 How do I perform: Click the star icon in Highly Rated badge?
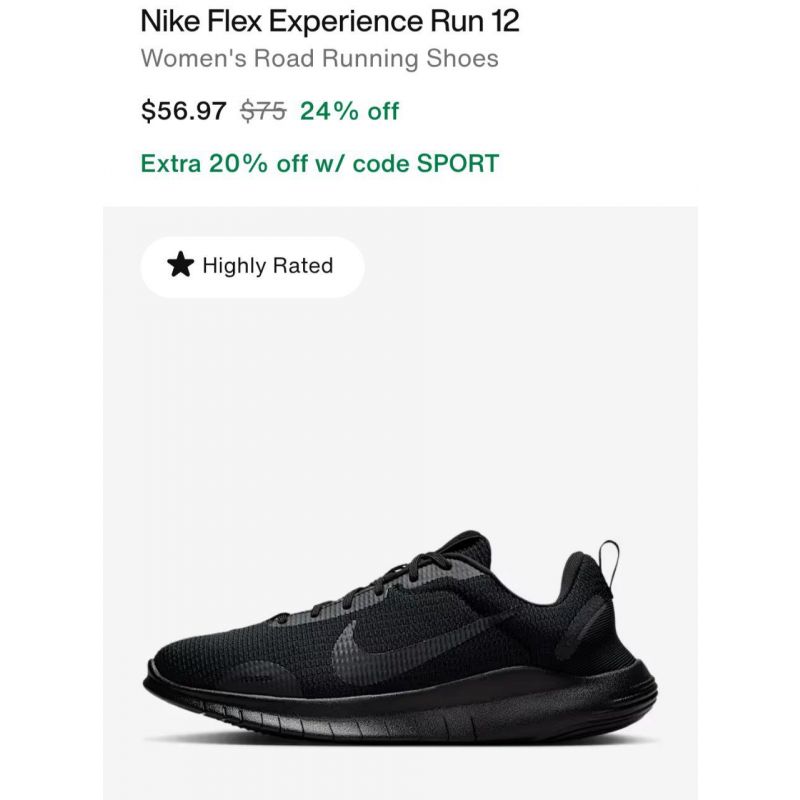[181, 265]
